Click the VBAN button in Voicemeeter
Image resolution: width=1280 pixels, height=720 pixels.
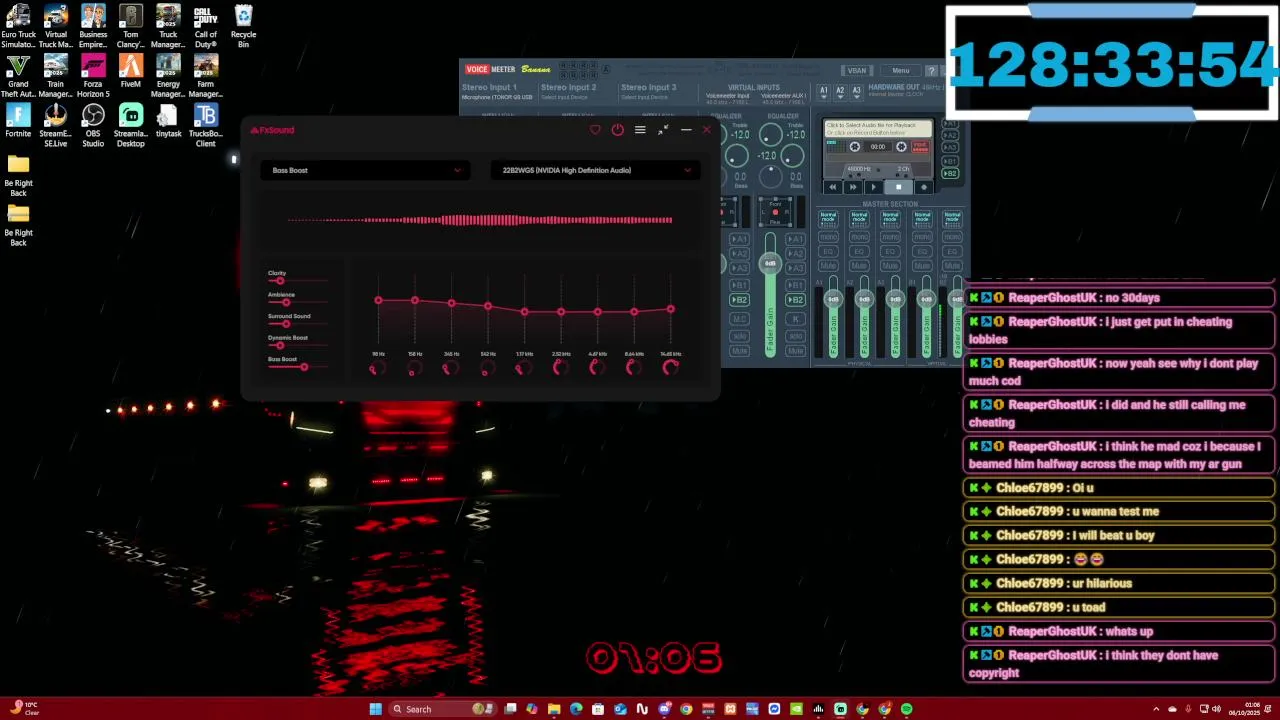tap(858, 71)
